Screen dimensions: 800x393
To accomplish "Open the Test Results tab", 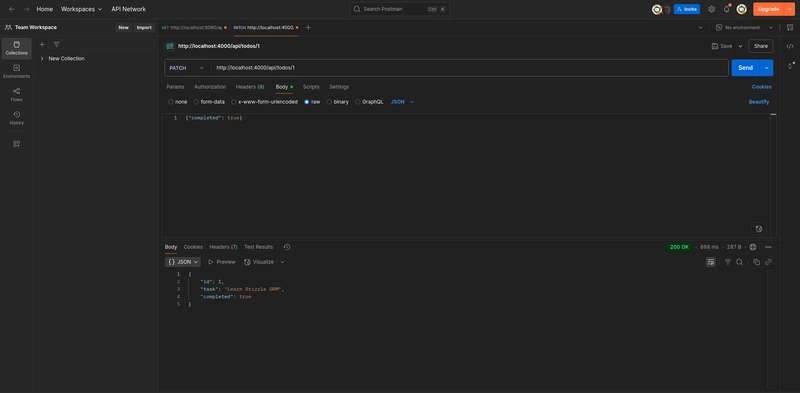I will point(259,247).
